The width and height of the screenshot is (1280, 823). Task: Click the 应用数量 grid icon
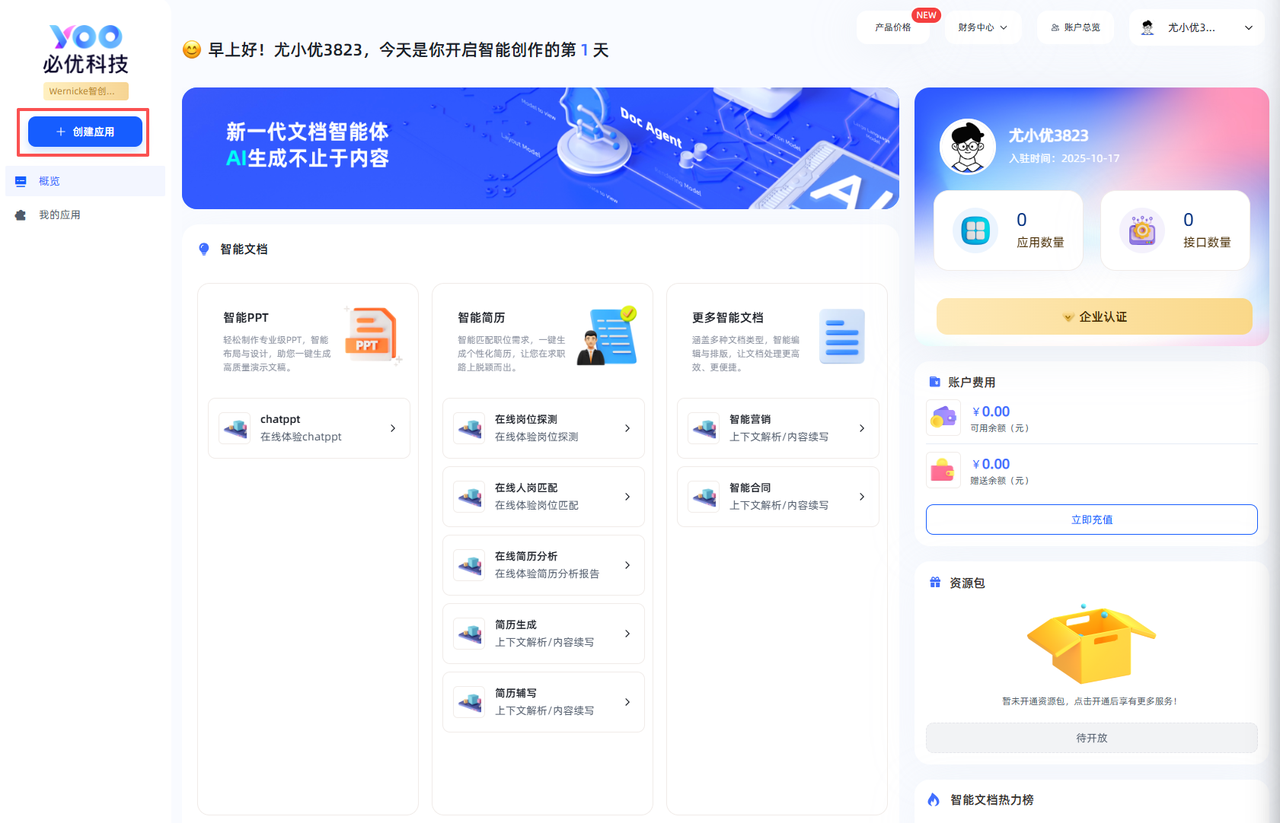974,231
